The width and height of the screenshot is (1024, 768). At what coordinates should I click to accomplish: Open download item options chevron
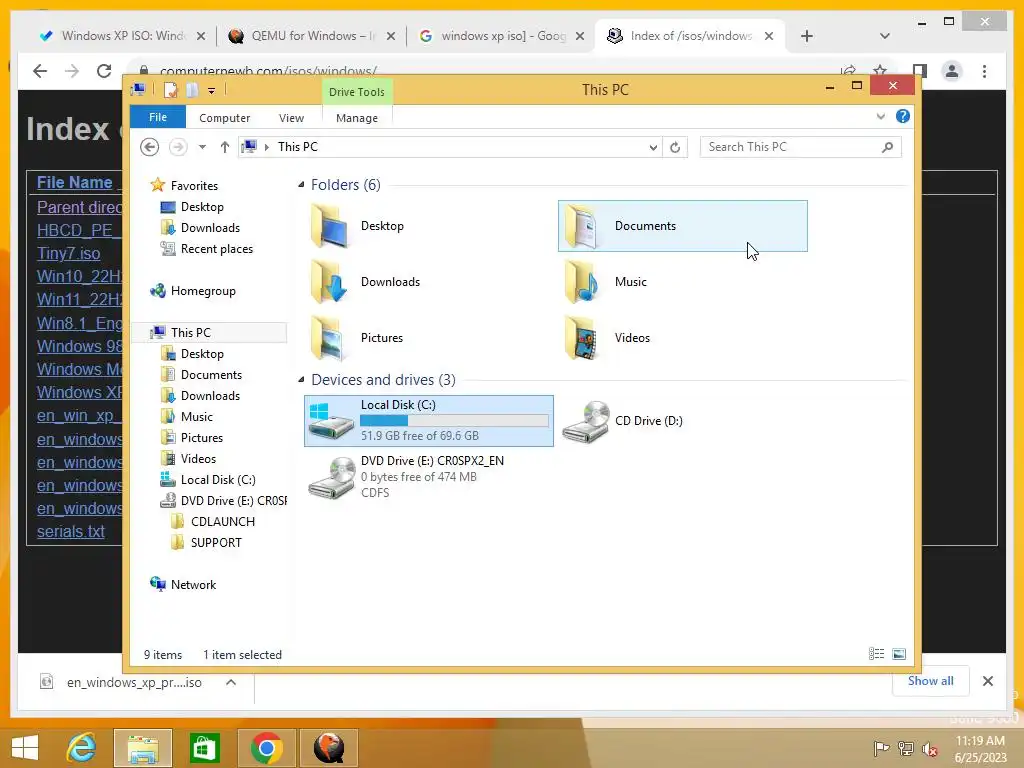[231, 682]
